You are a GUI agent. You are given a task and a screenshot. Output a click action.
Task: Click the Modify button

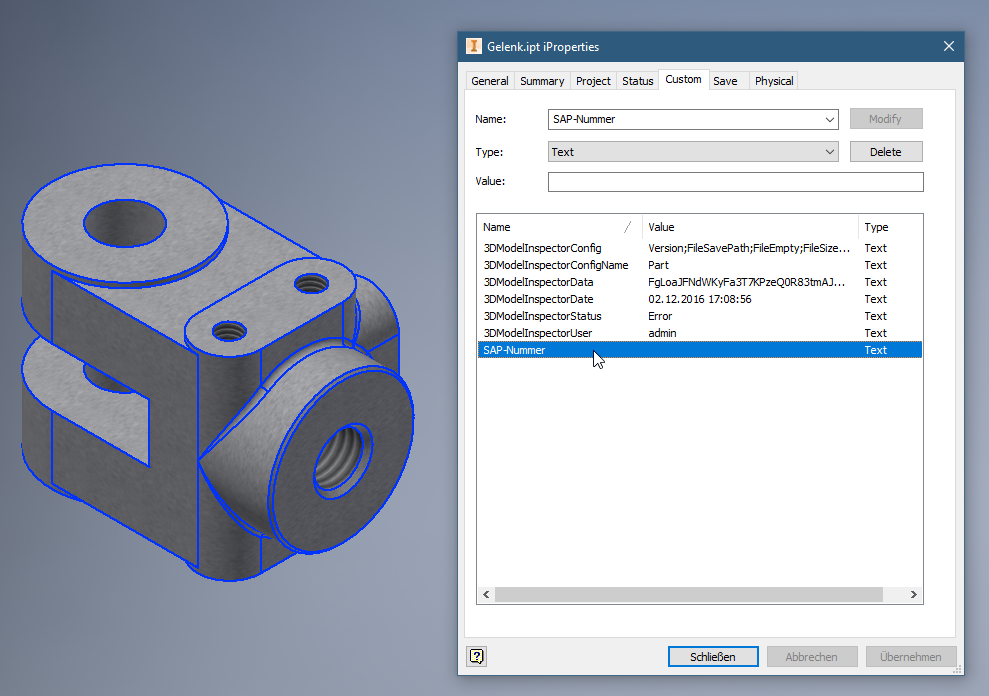tap(886, 119)
